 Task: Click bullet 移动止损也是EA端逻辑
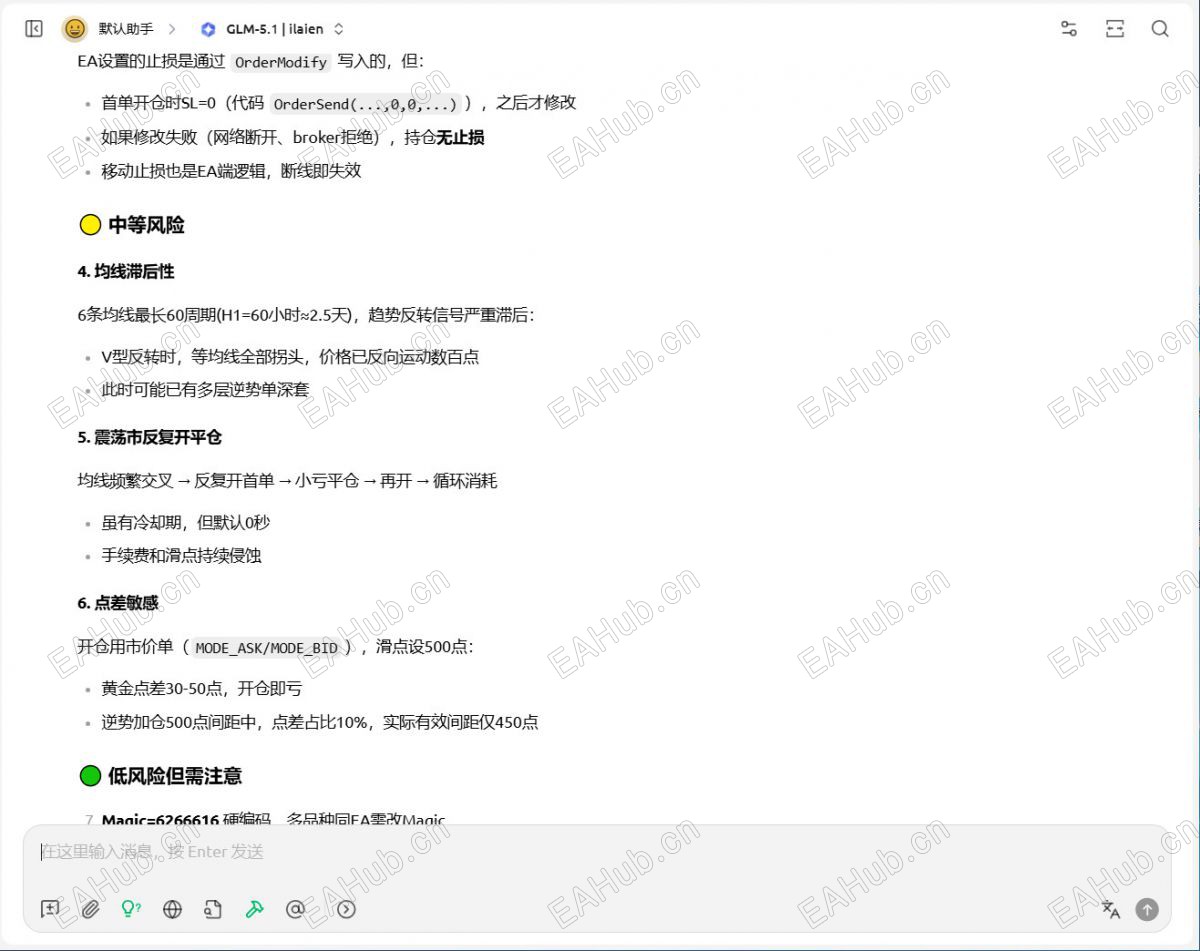click(231, 171)
